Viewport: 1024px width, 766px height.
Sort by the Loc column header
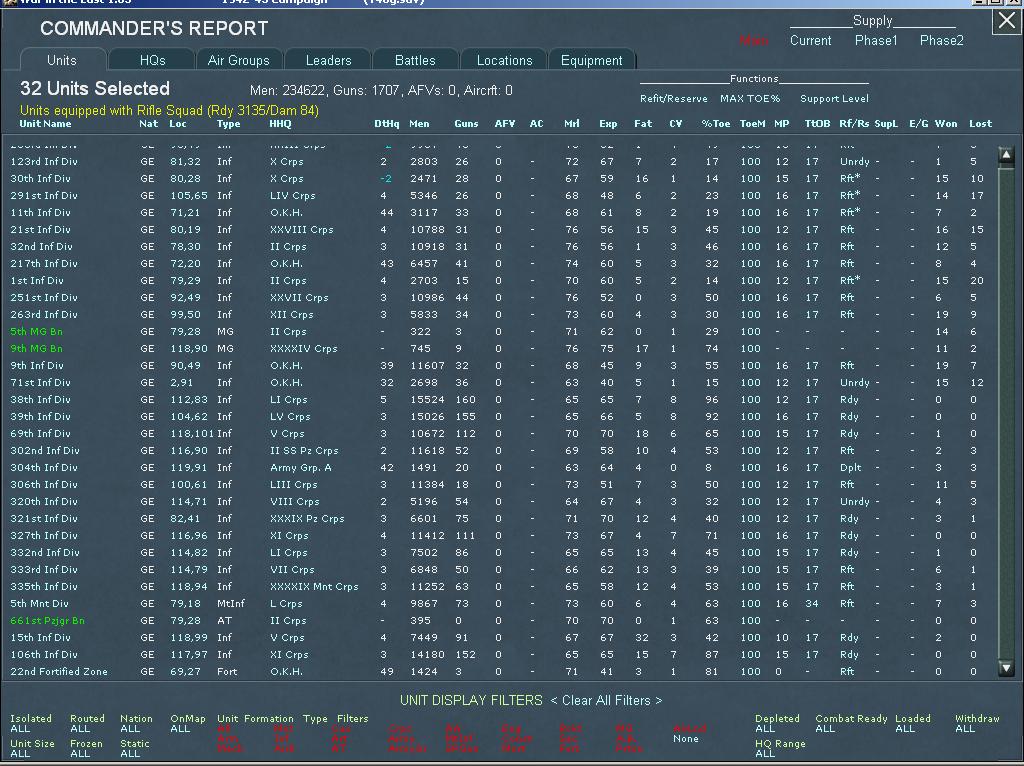point(178,123)
